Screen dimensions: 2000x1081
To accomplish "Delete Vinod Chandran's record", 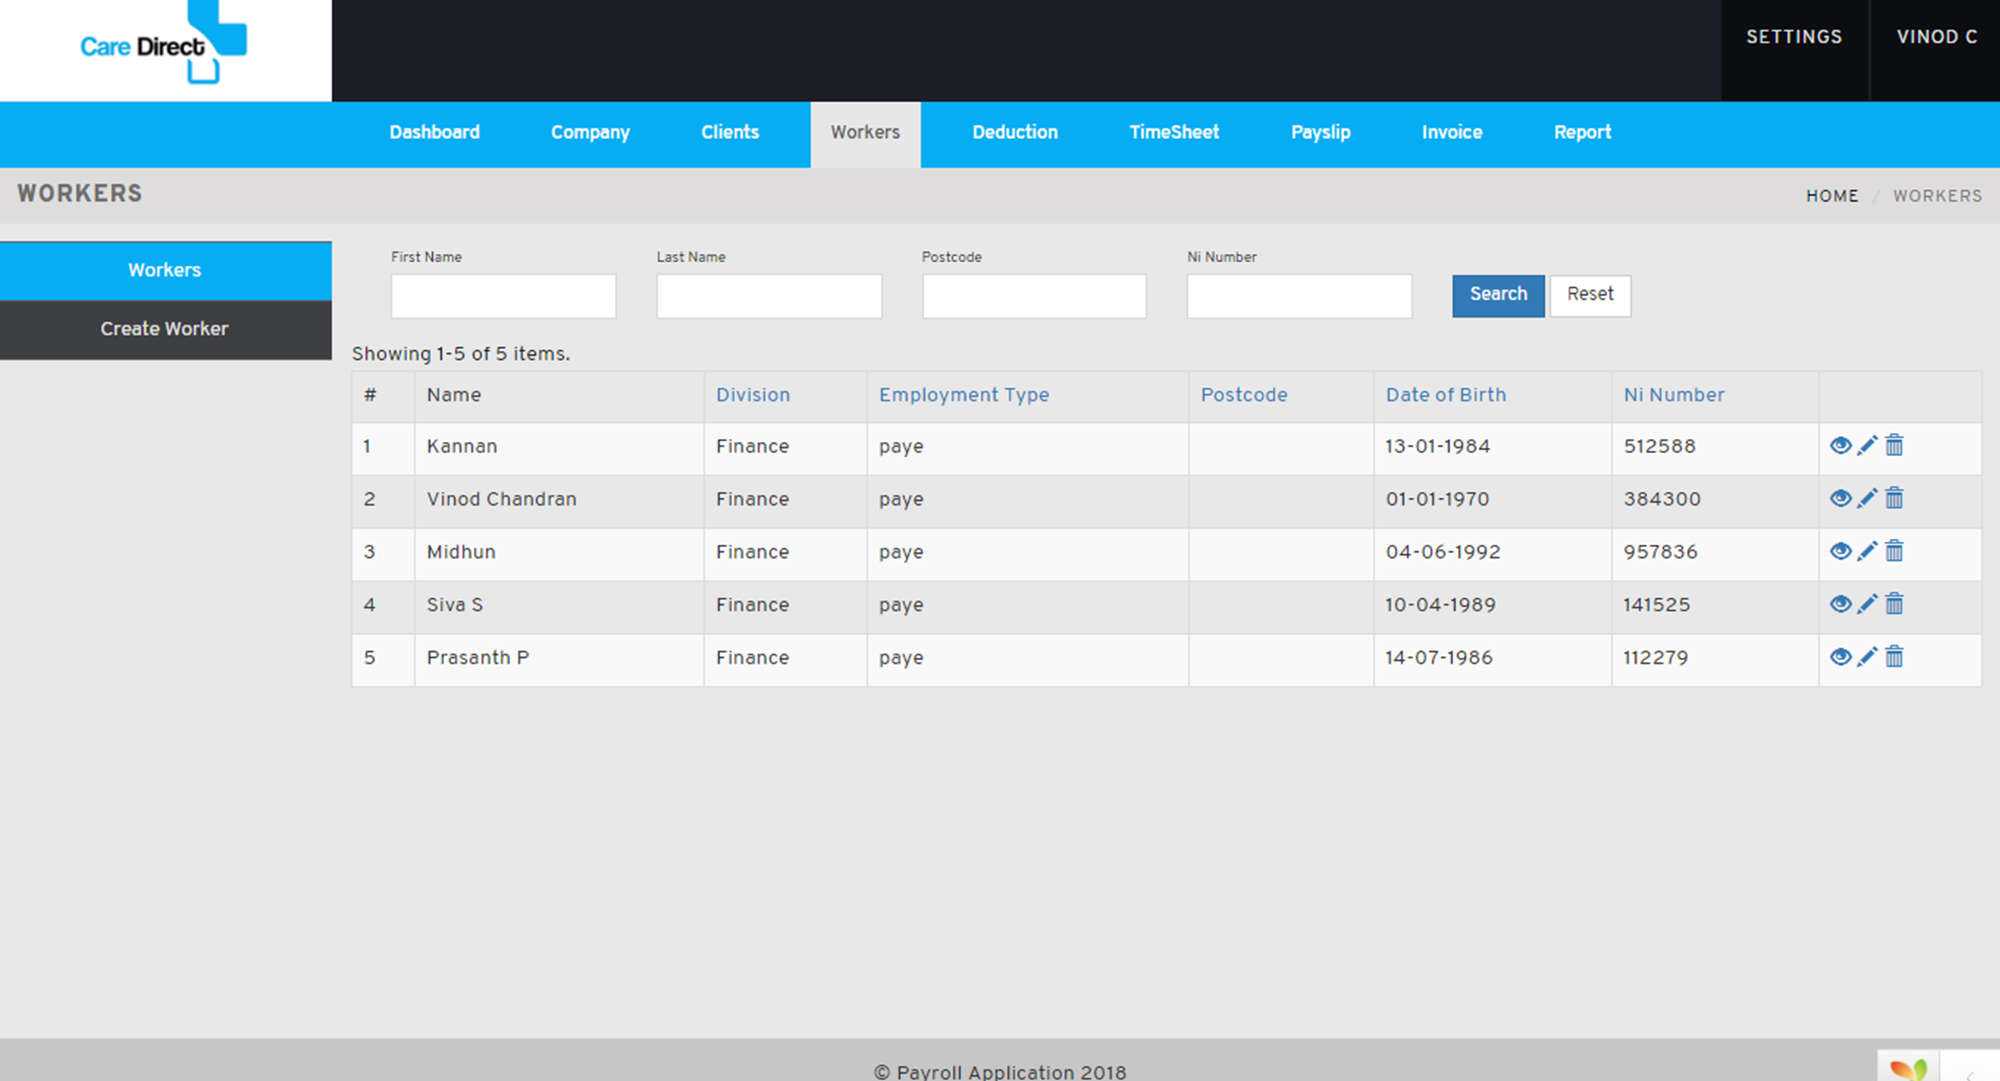I will pyautogui.click(x=1894, y=499).
